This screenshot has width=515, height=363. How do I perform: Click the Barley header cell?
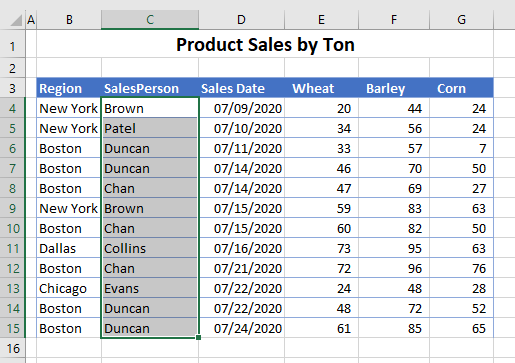(394, 88)
